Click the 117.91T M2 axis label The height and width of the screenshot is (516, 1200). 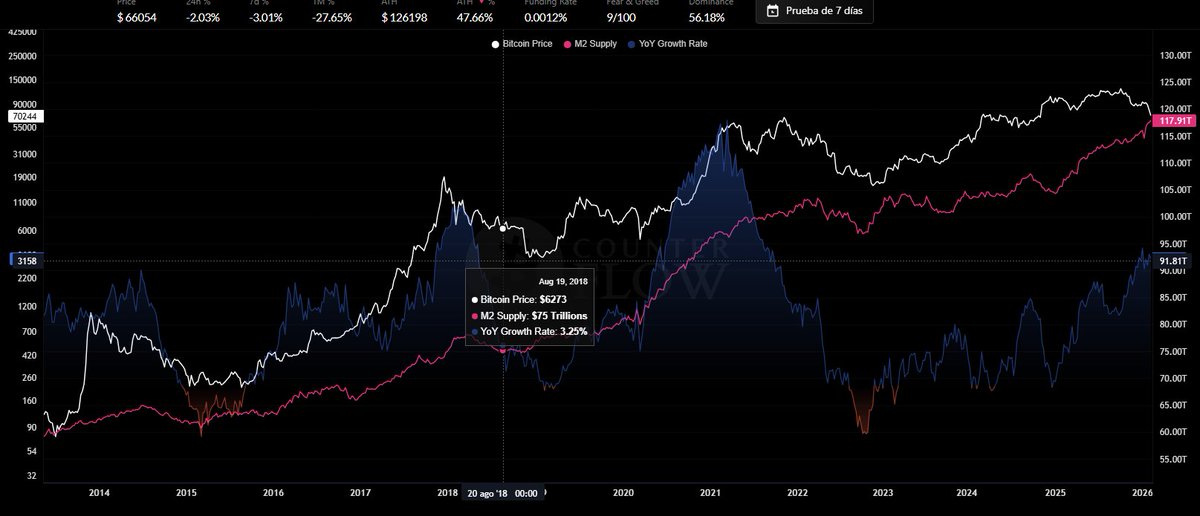1174,120
